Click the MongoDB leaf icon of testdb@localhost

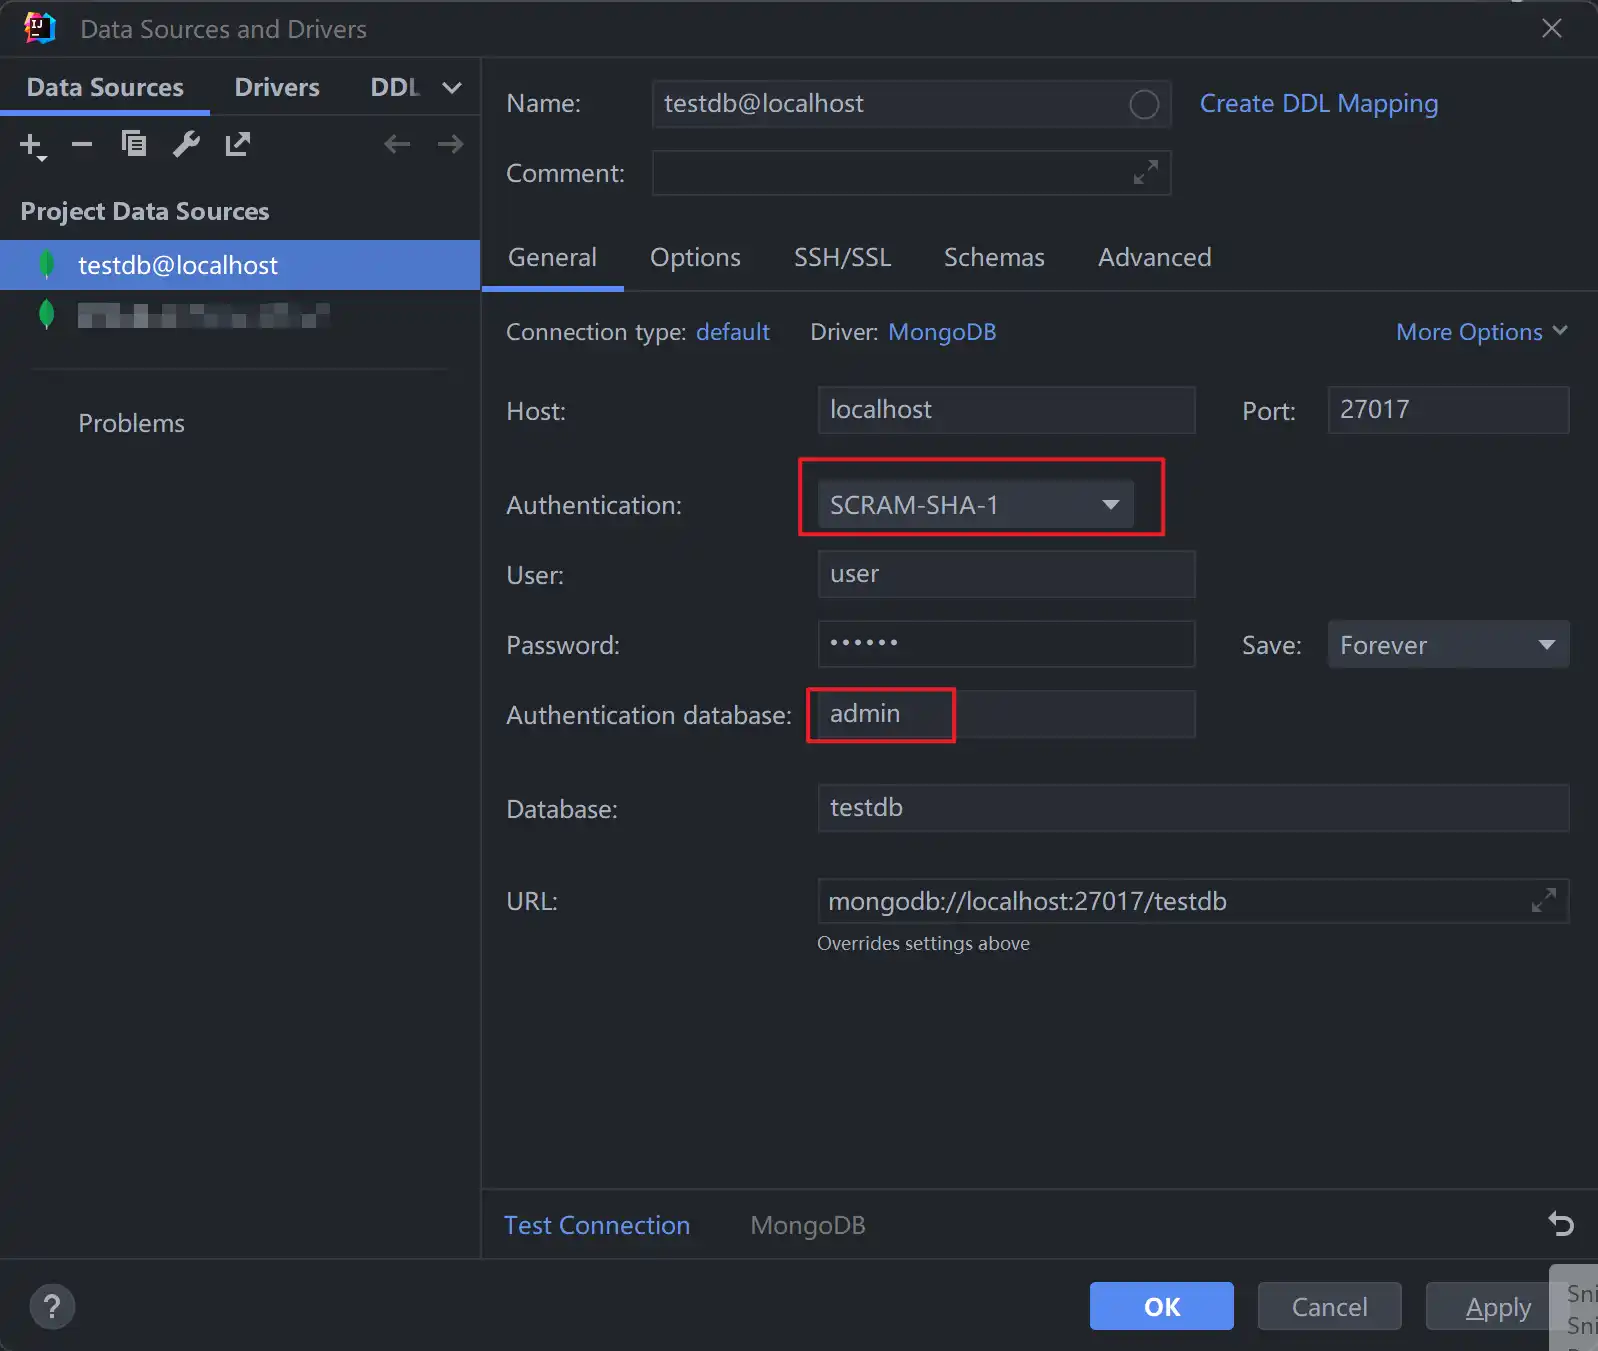coord(46,265)
